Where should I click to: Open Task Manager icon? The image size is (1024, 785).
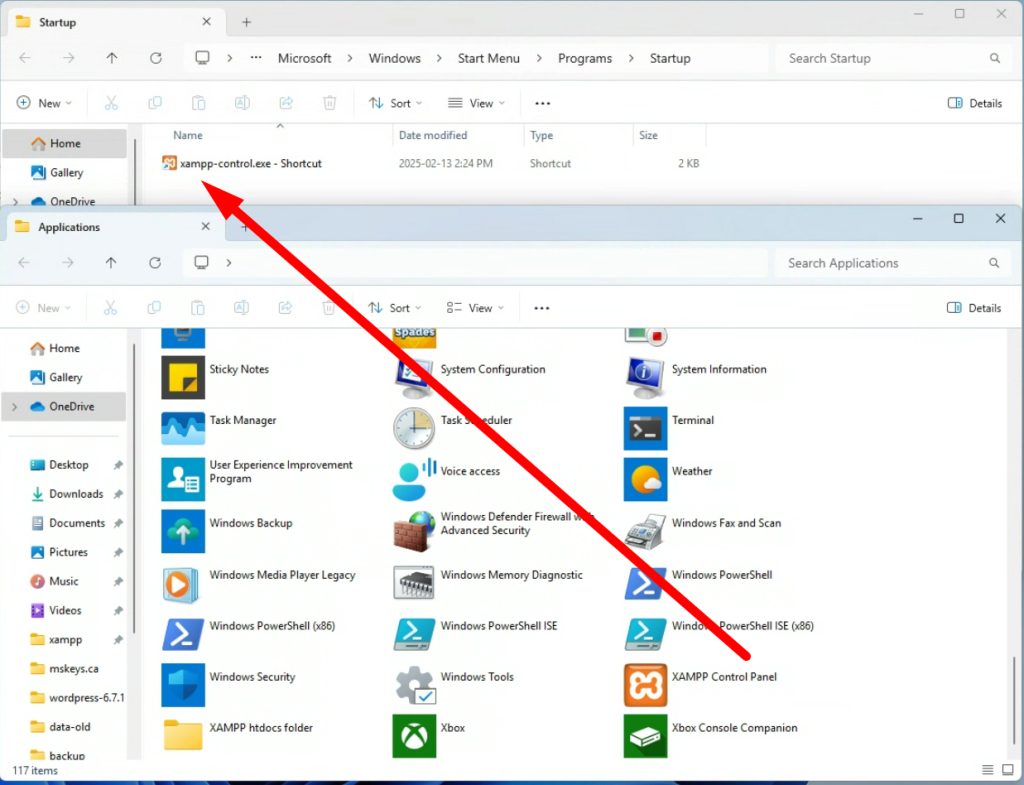click(x=183, y=428)
